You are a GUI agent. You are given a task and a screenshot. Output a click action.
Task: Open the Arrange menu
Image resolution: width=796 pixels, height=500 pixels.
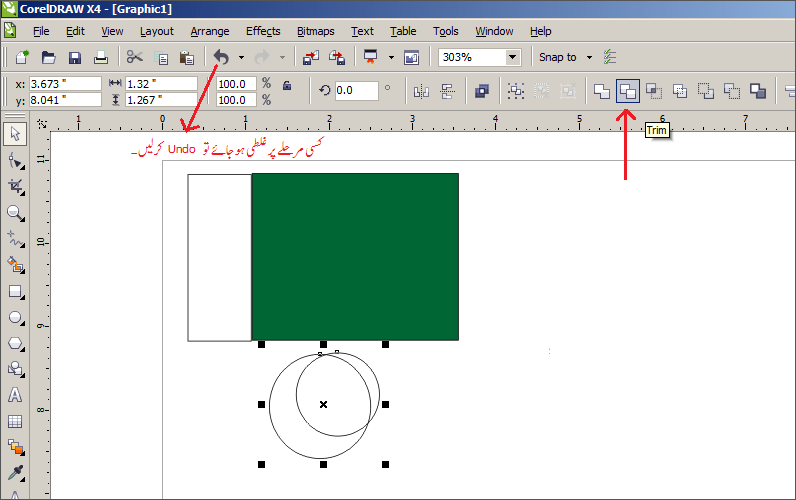(x=209, y=31)
